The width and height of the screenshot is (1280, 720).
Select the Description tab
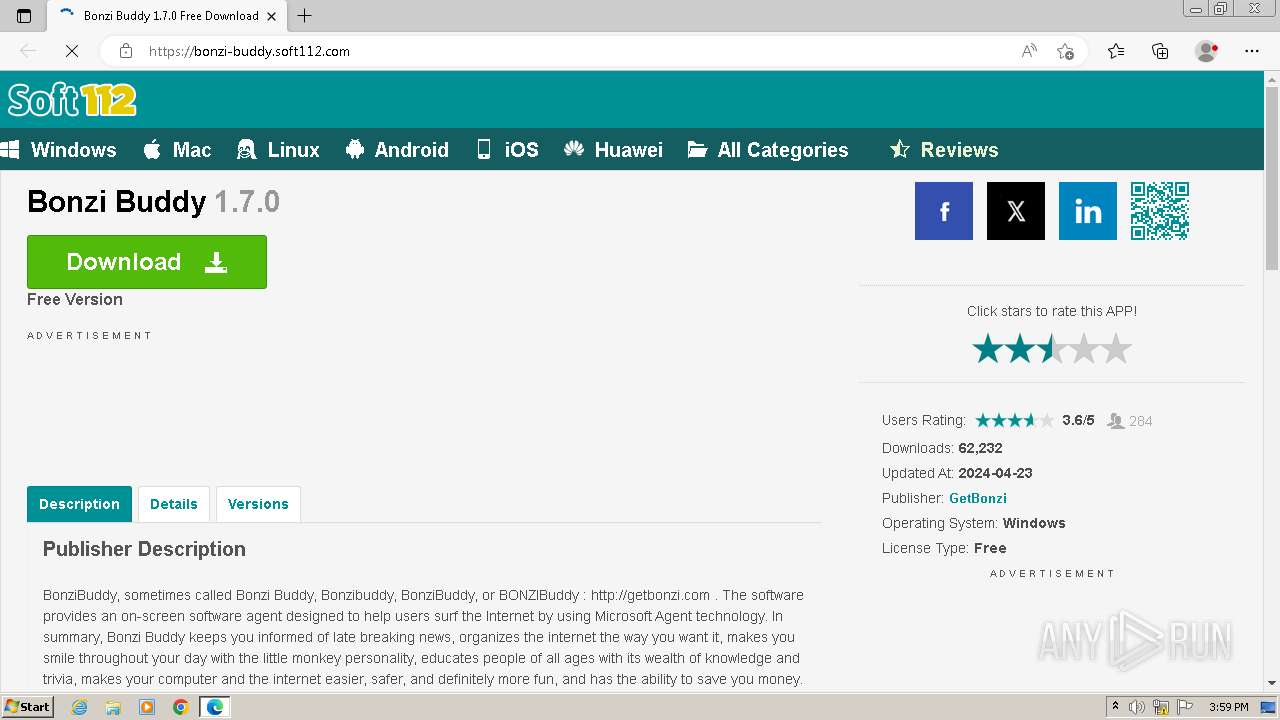pos(79,504)
